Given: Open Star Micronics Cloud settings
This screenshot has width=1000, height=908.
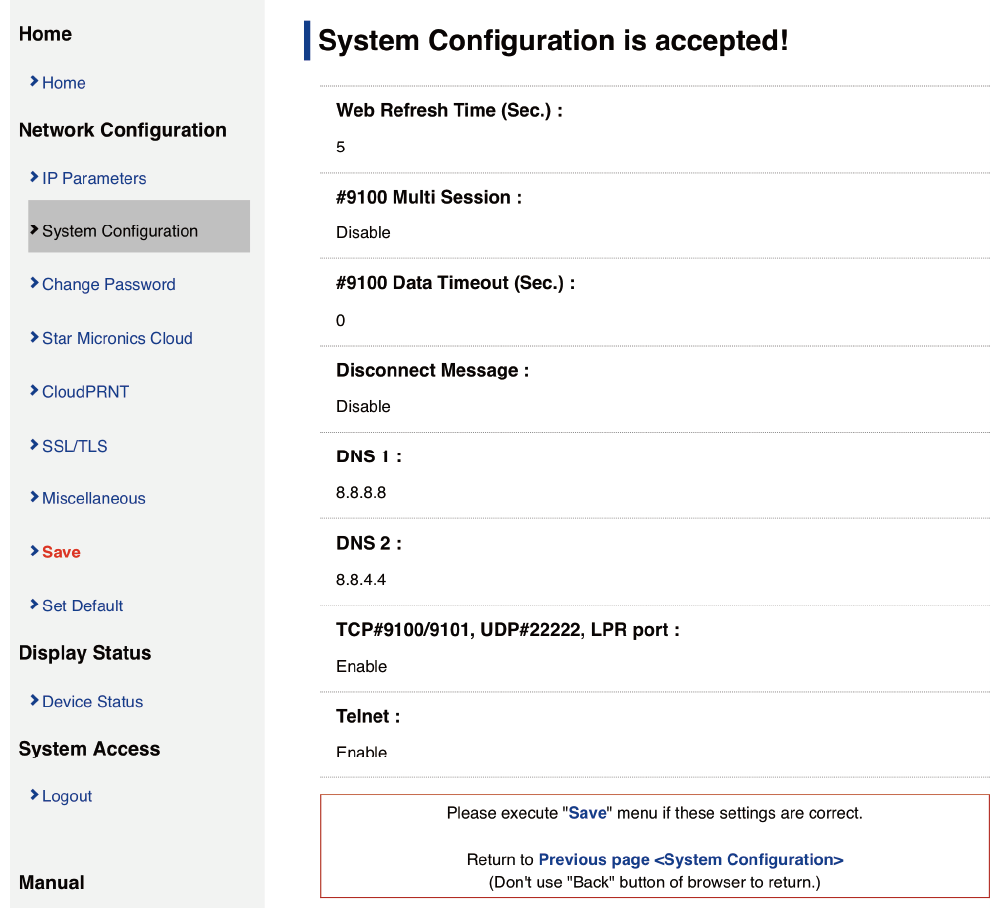Looking at the screenshot, I should (117, 338).
